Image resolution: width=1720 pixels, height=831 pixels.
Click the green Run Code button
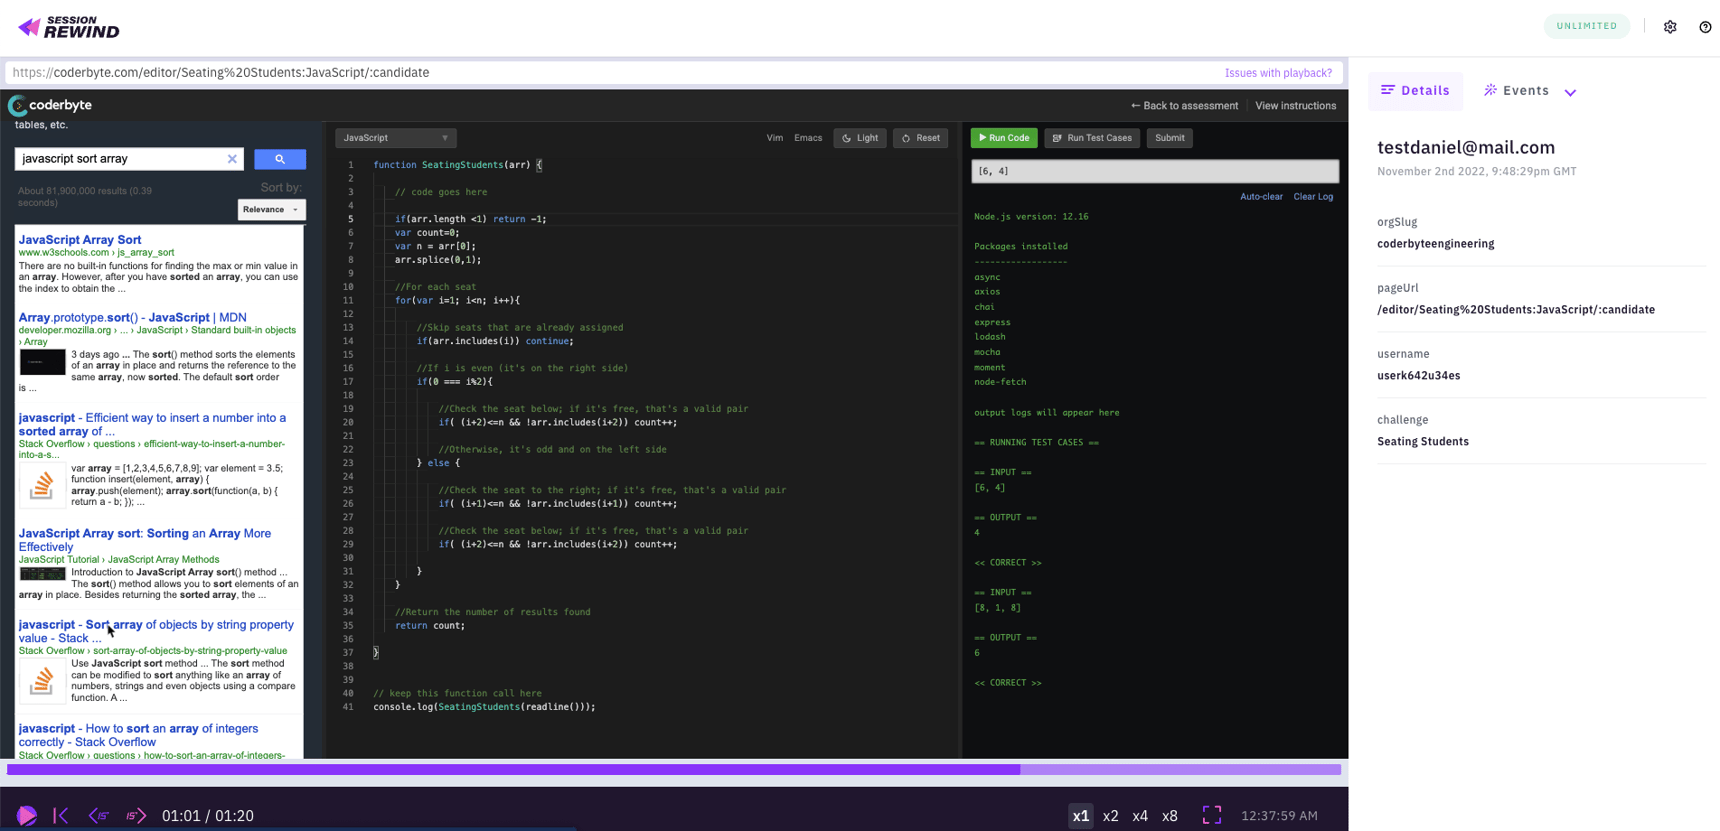point(1004,138)
